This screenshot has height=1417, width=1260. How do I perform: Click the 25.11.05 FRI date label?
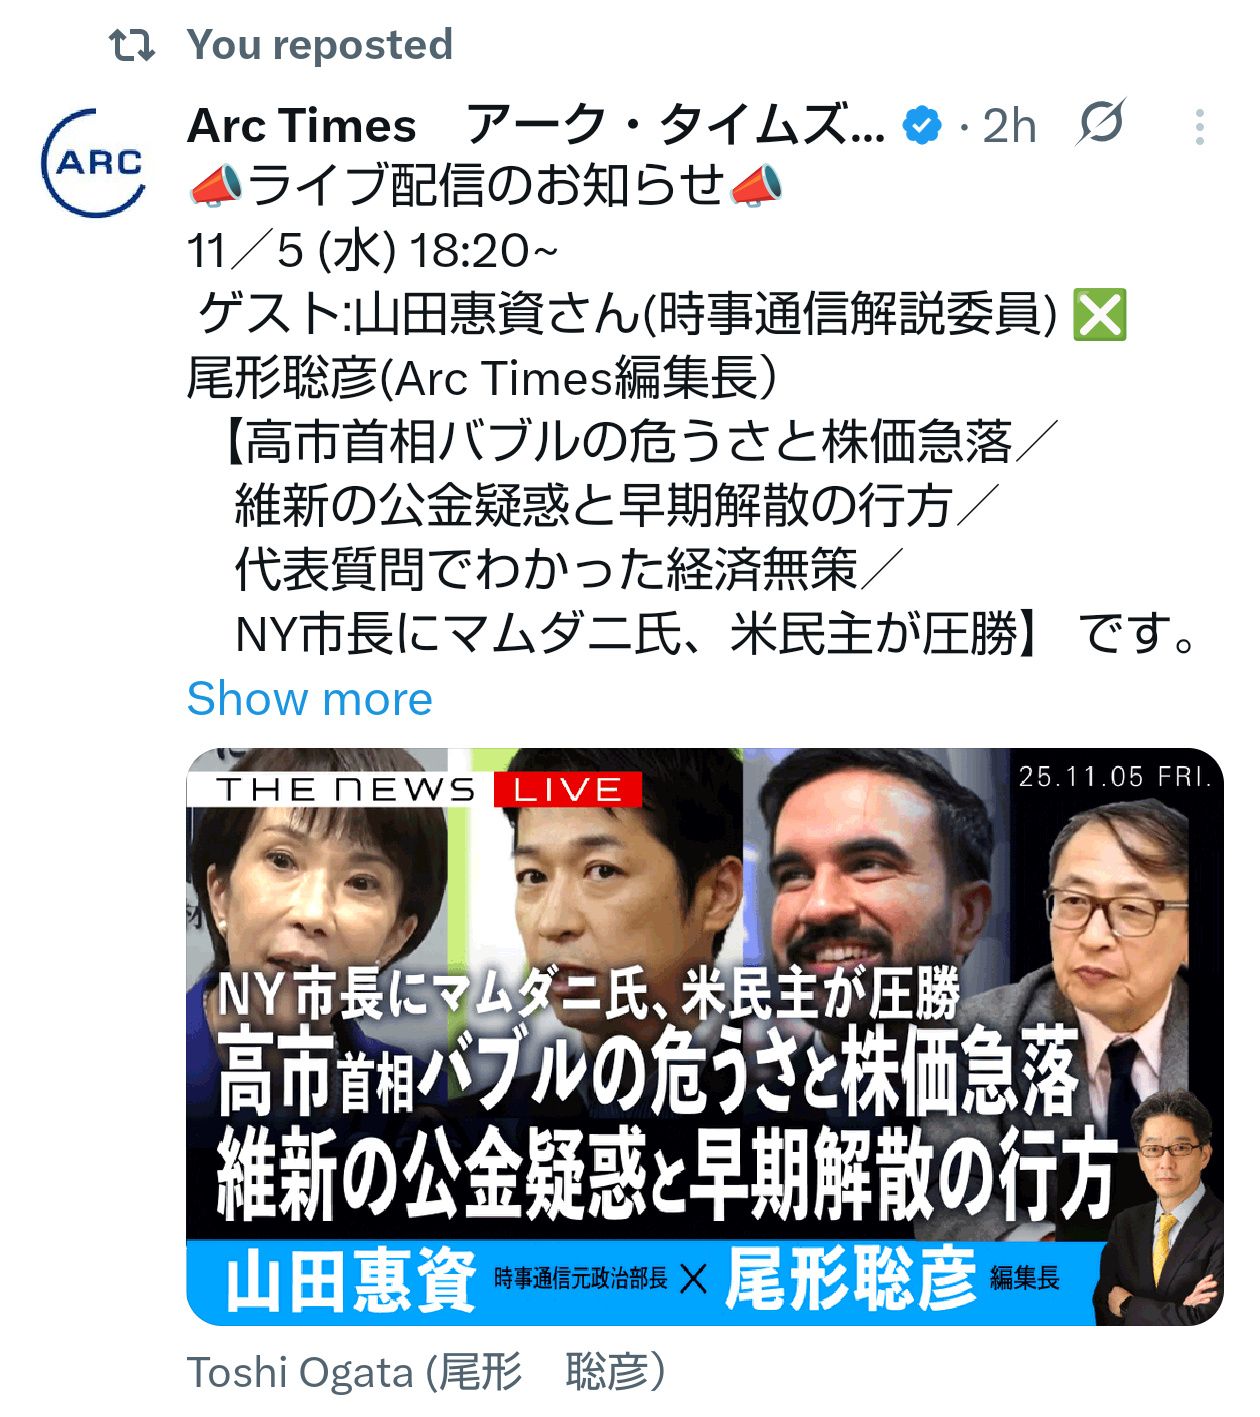tap(1115, 776)
